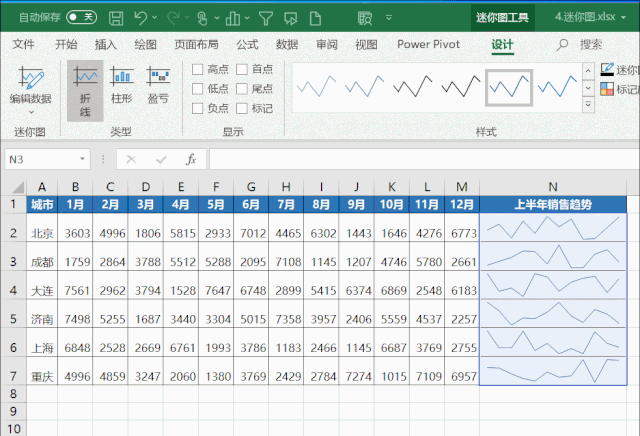640x436 pixels.
Task: Select the Line (折线) sparkline type
Action: click(x=85, y=91)
